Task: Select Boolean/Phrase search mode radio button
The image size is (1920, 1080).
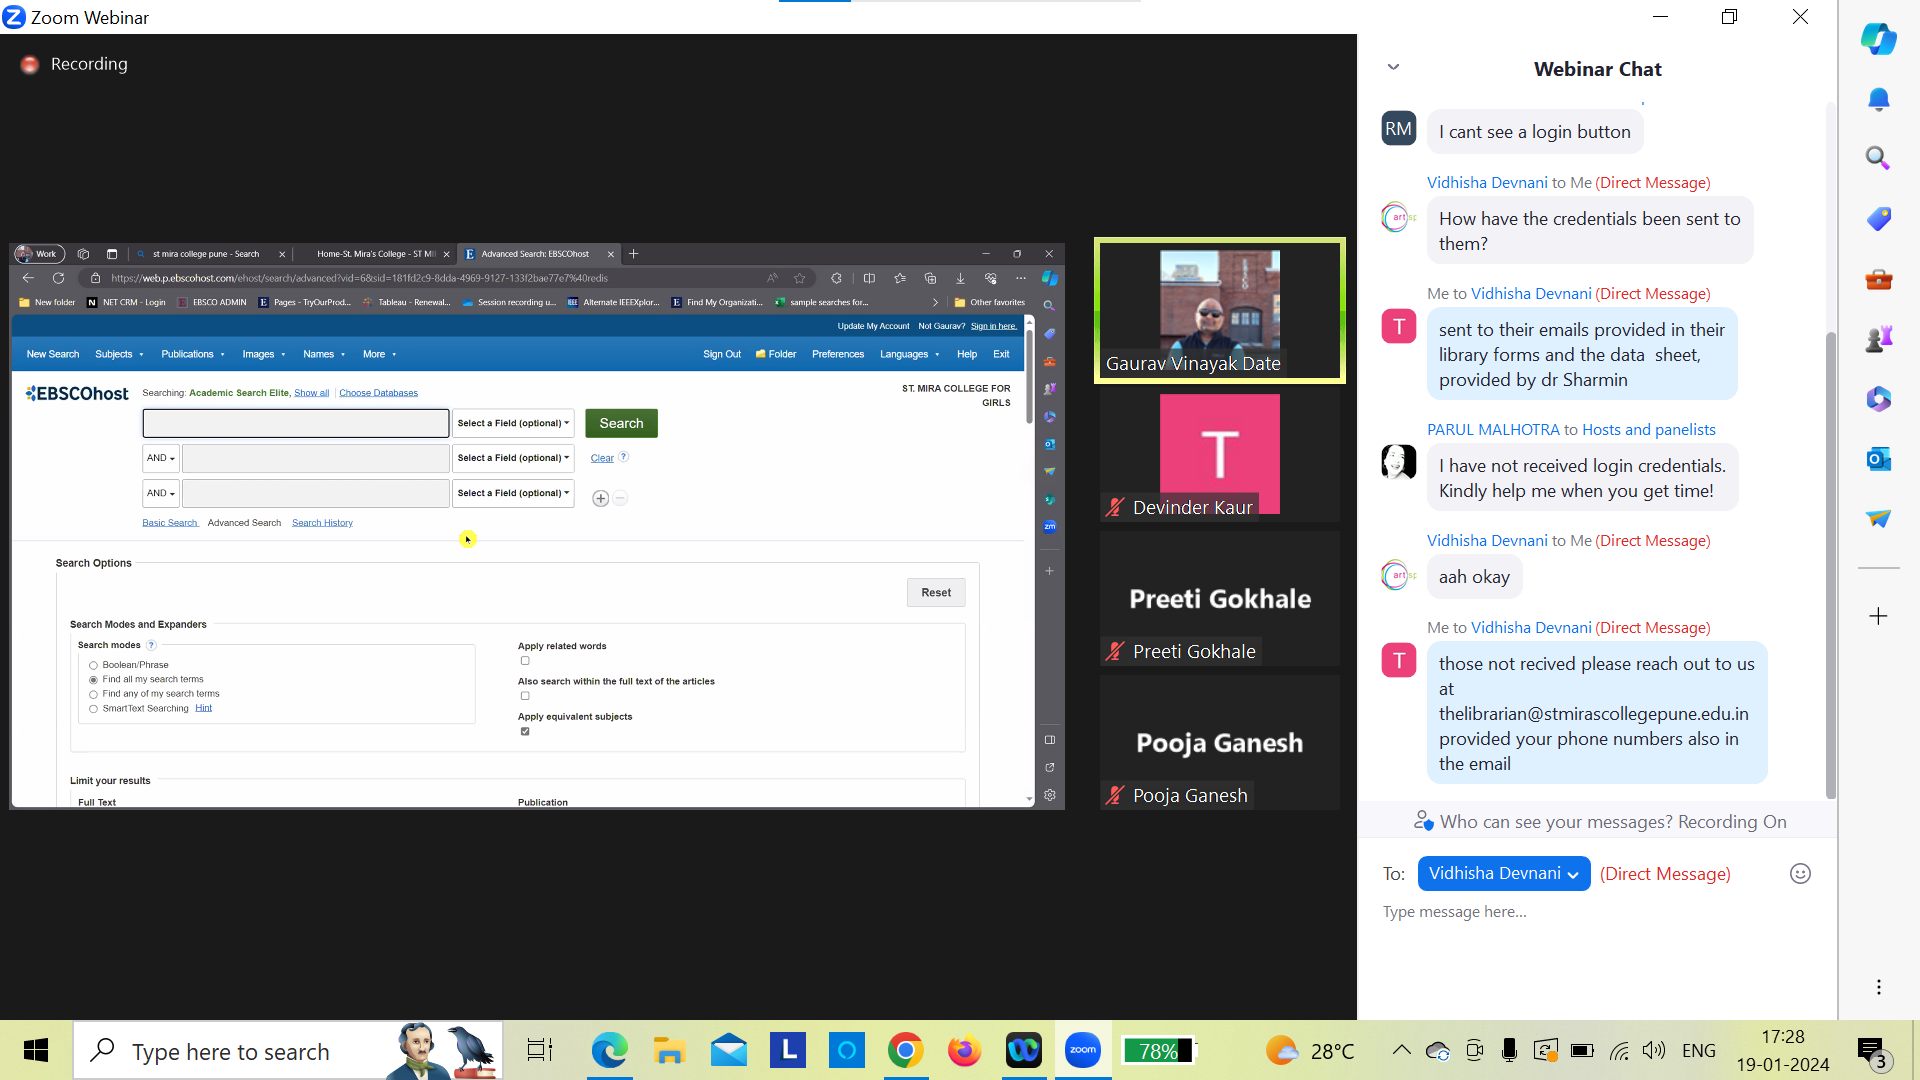Action: click(94, 663)
